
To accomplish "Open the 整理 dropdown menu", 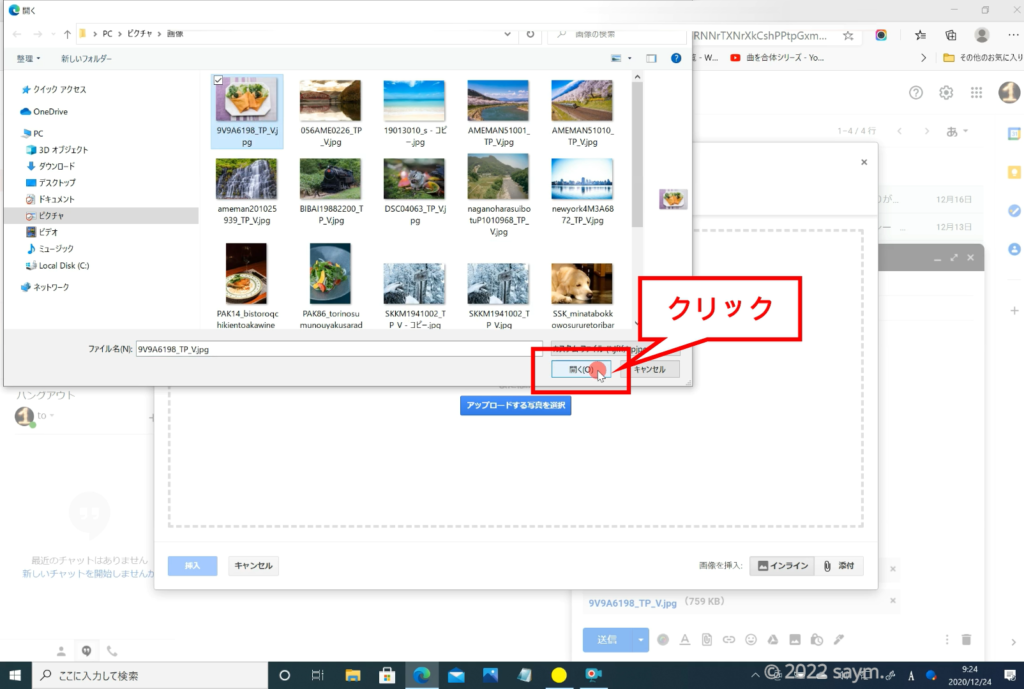I will 28,59.
